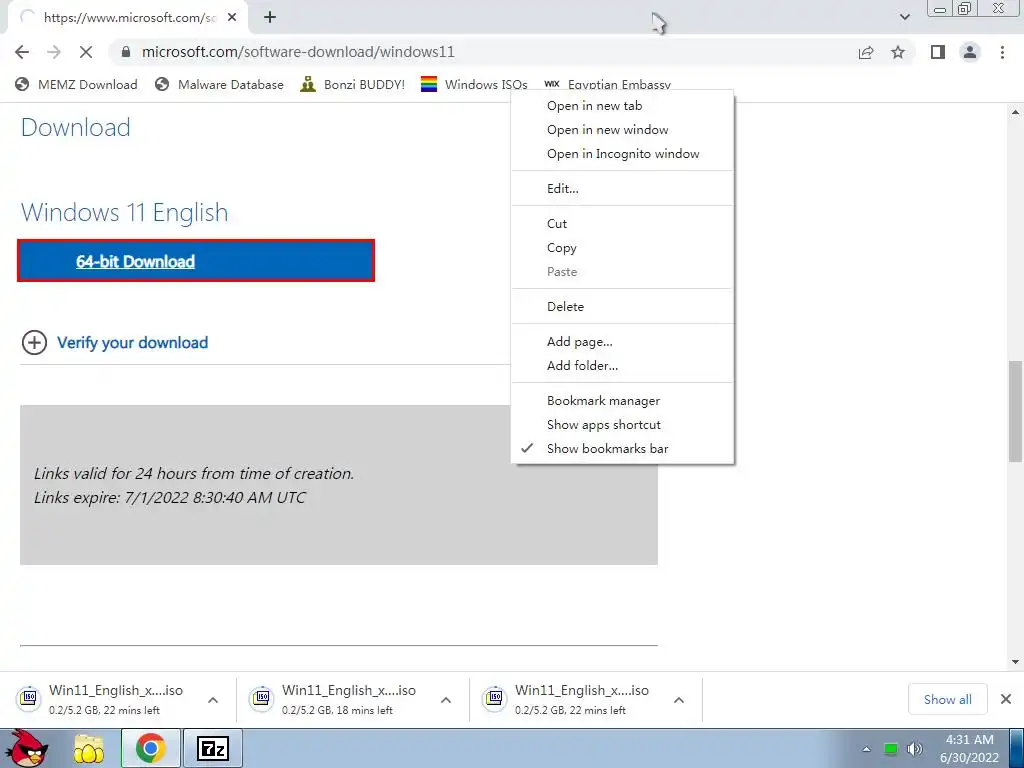The width and height of the screenshot is (1024, 768).
Task: Click the address bar URL
Action: click(298, 52)
